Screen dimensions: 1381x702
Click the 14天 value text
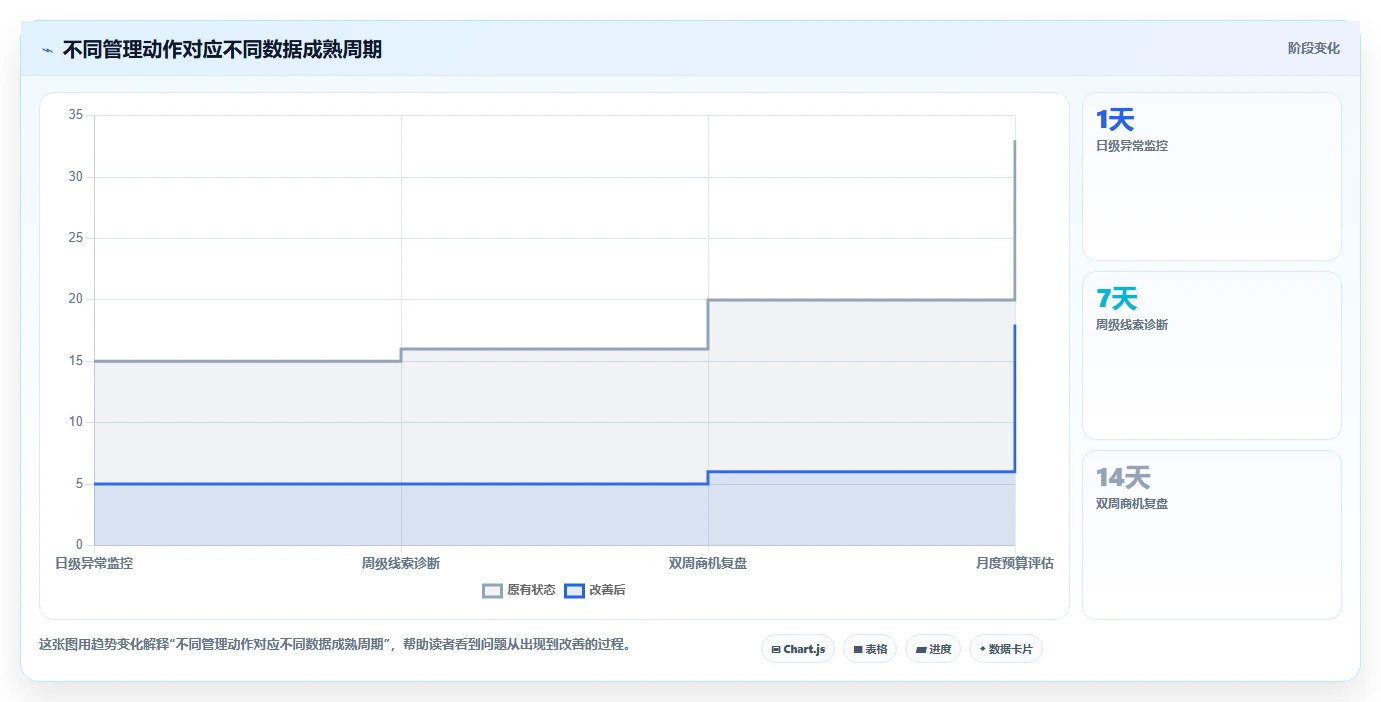(1123, 477)
